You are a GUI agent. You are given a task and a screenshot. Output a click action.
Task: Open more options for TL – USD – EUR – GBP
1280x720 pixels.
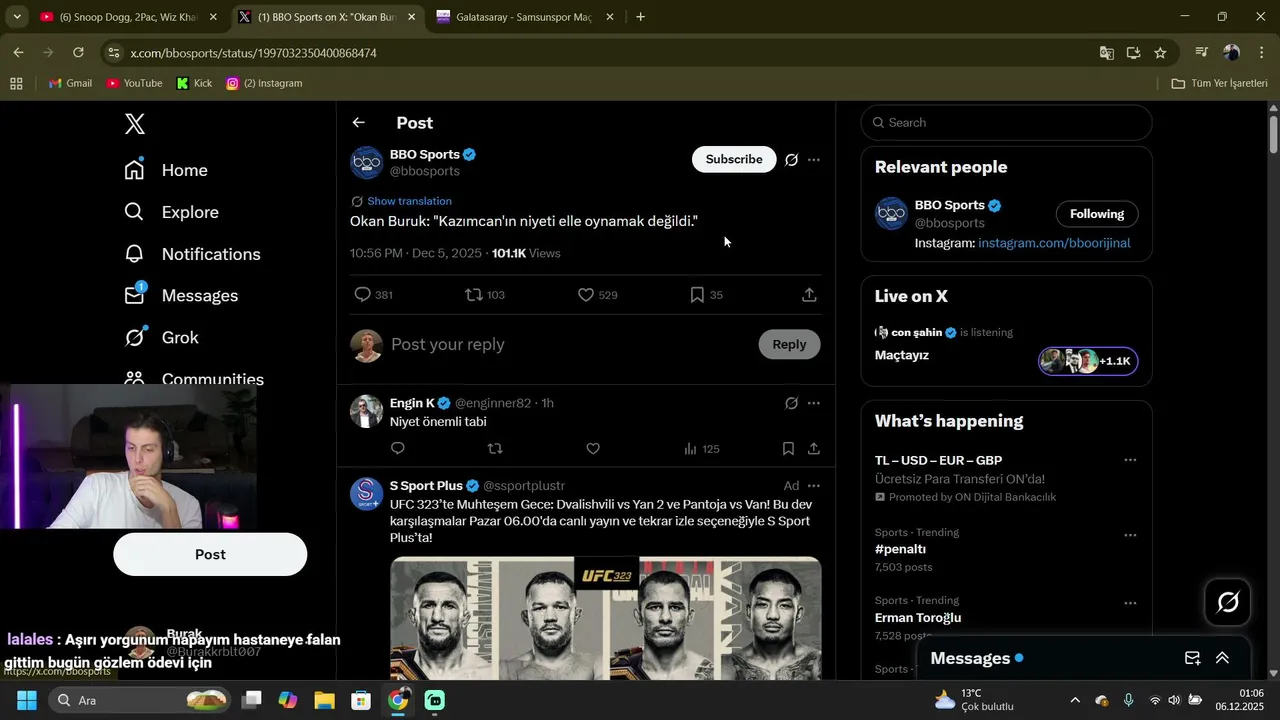(x=1130, y=460)
